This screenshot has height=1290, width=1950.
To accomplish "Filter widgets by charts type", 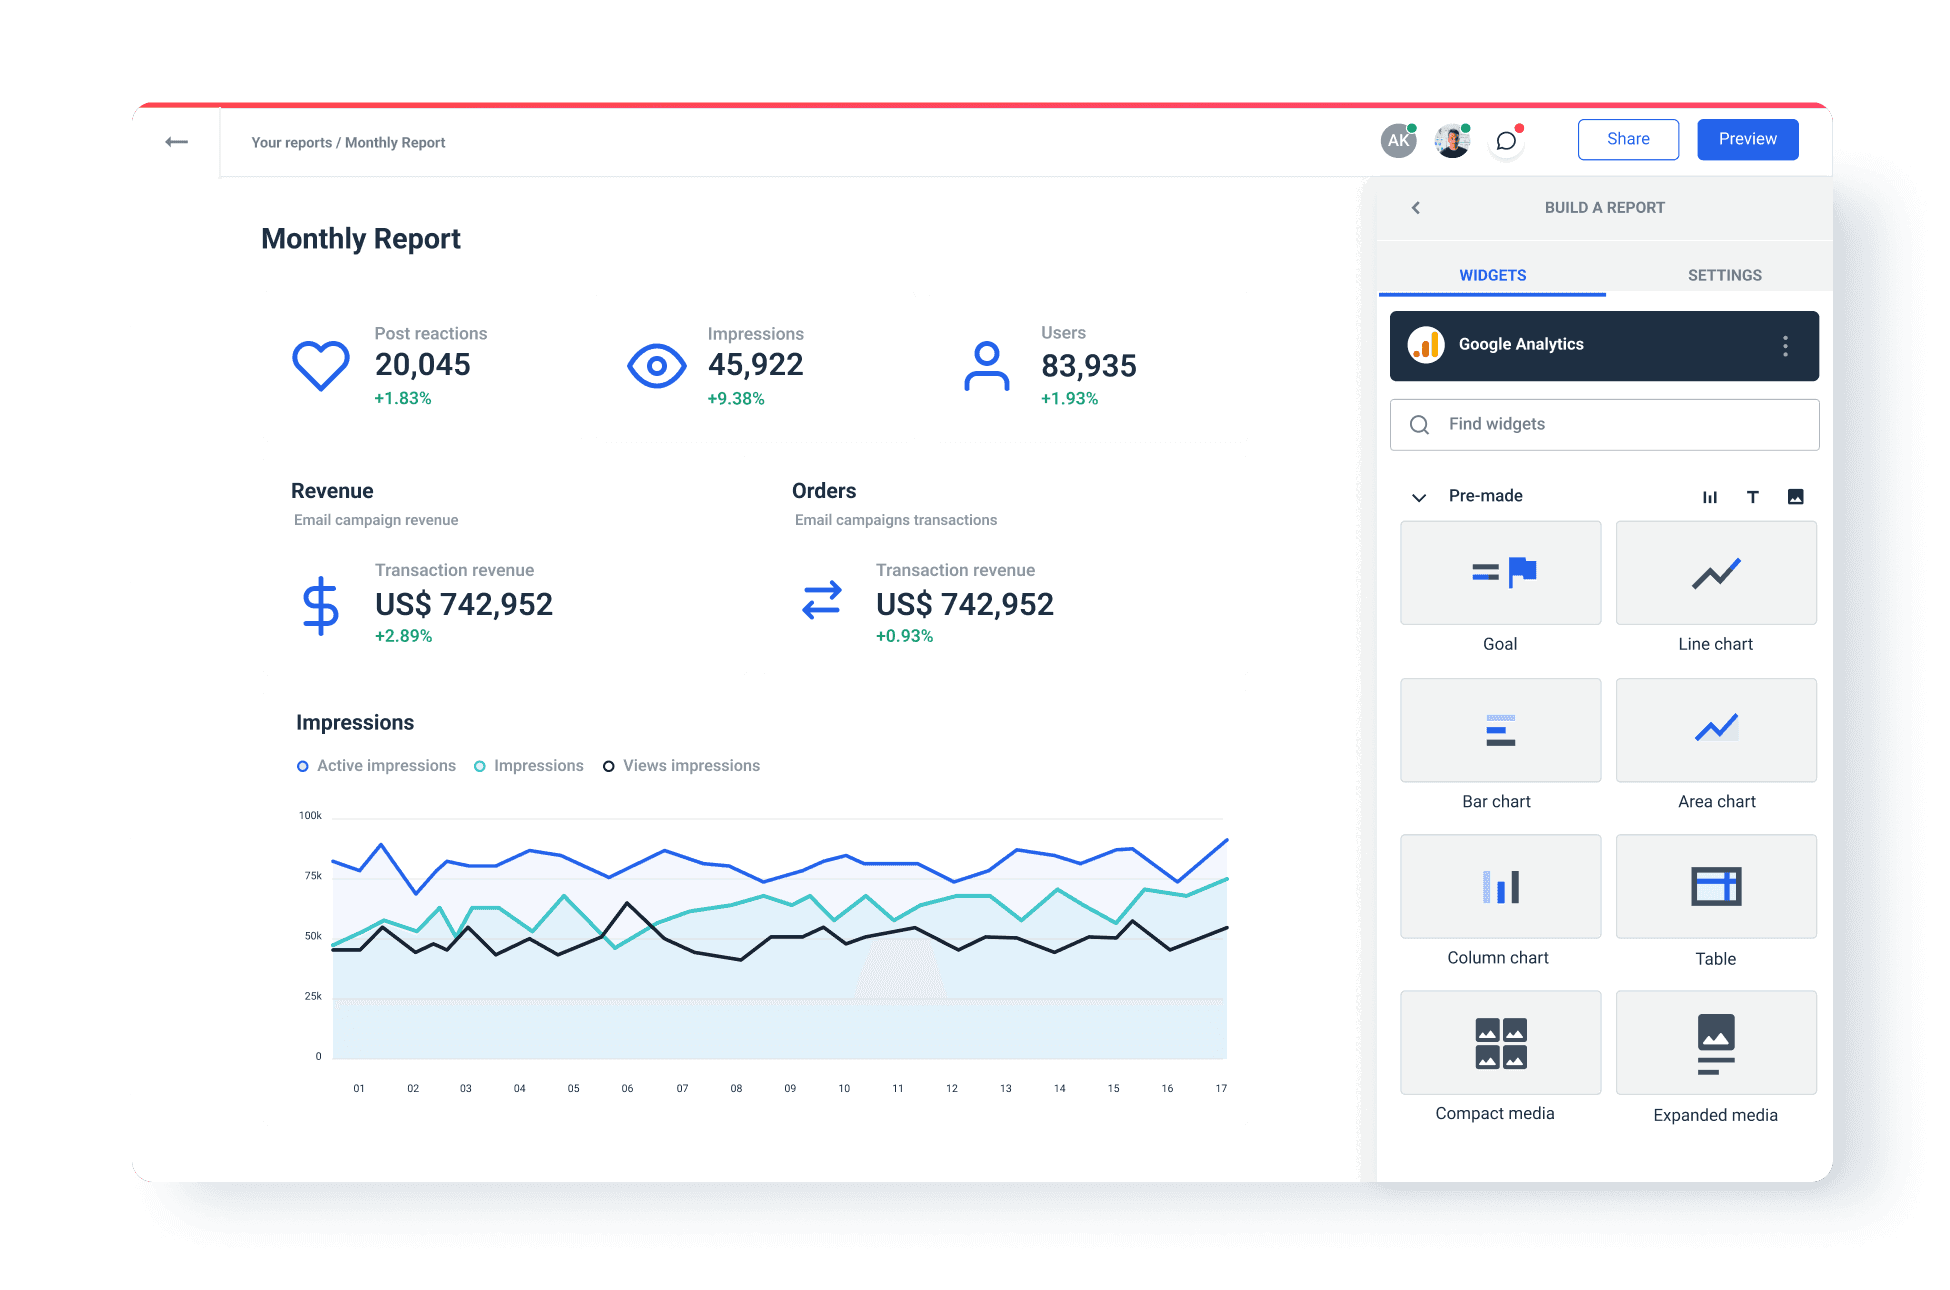I will (1710, 496).
